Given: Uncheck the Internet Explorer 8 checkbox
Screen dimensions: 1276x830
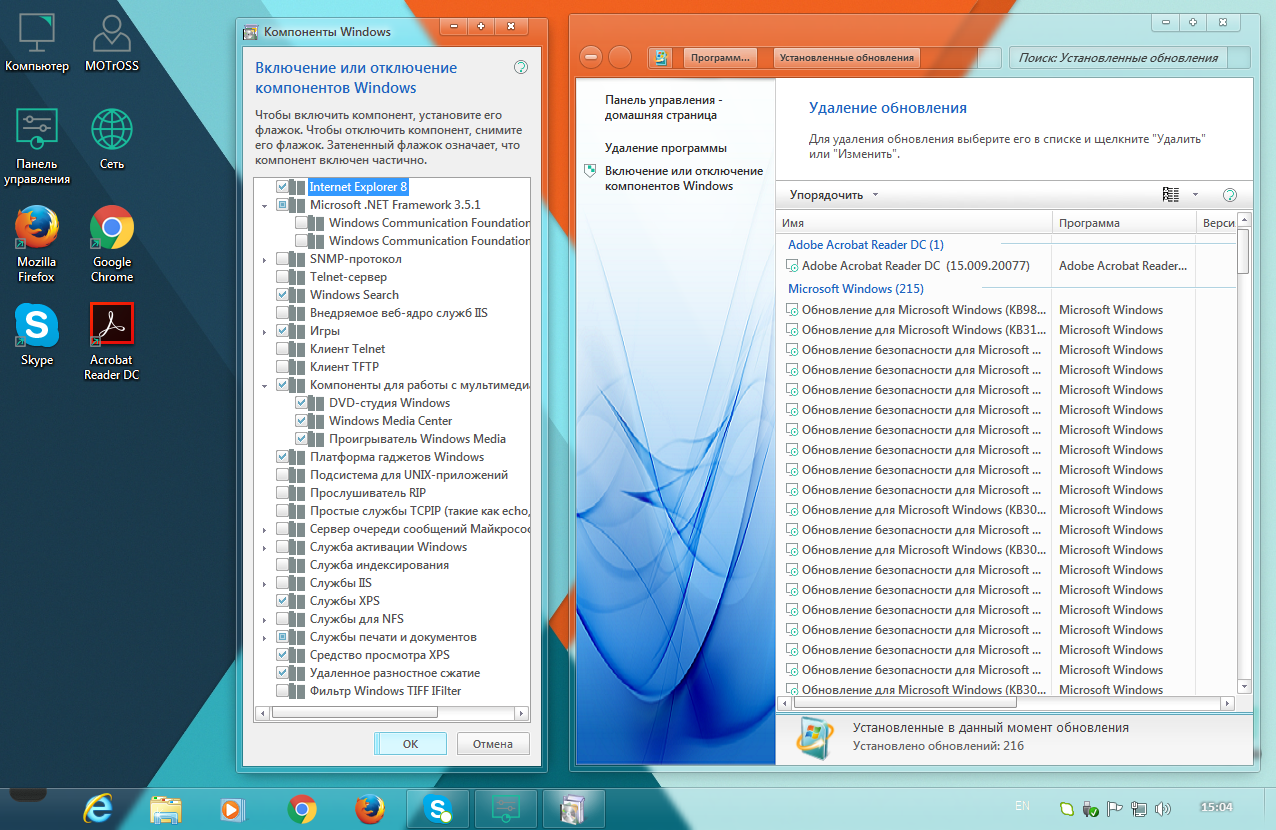Looking at the screenshot, I should (x=282, y=187).
